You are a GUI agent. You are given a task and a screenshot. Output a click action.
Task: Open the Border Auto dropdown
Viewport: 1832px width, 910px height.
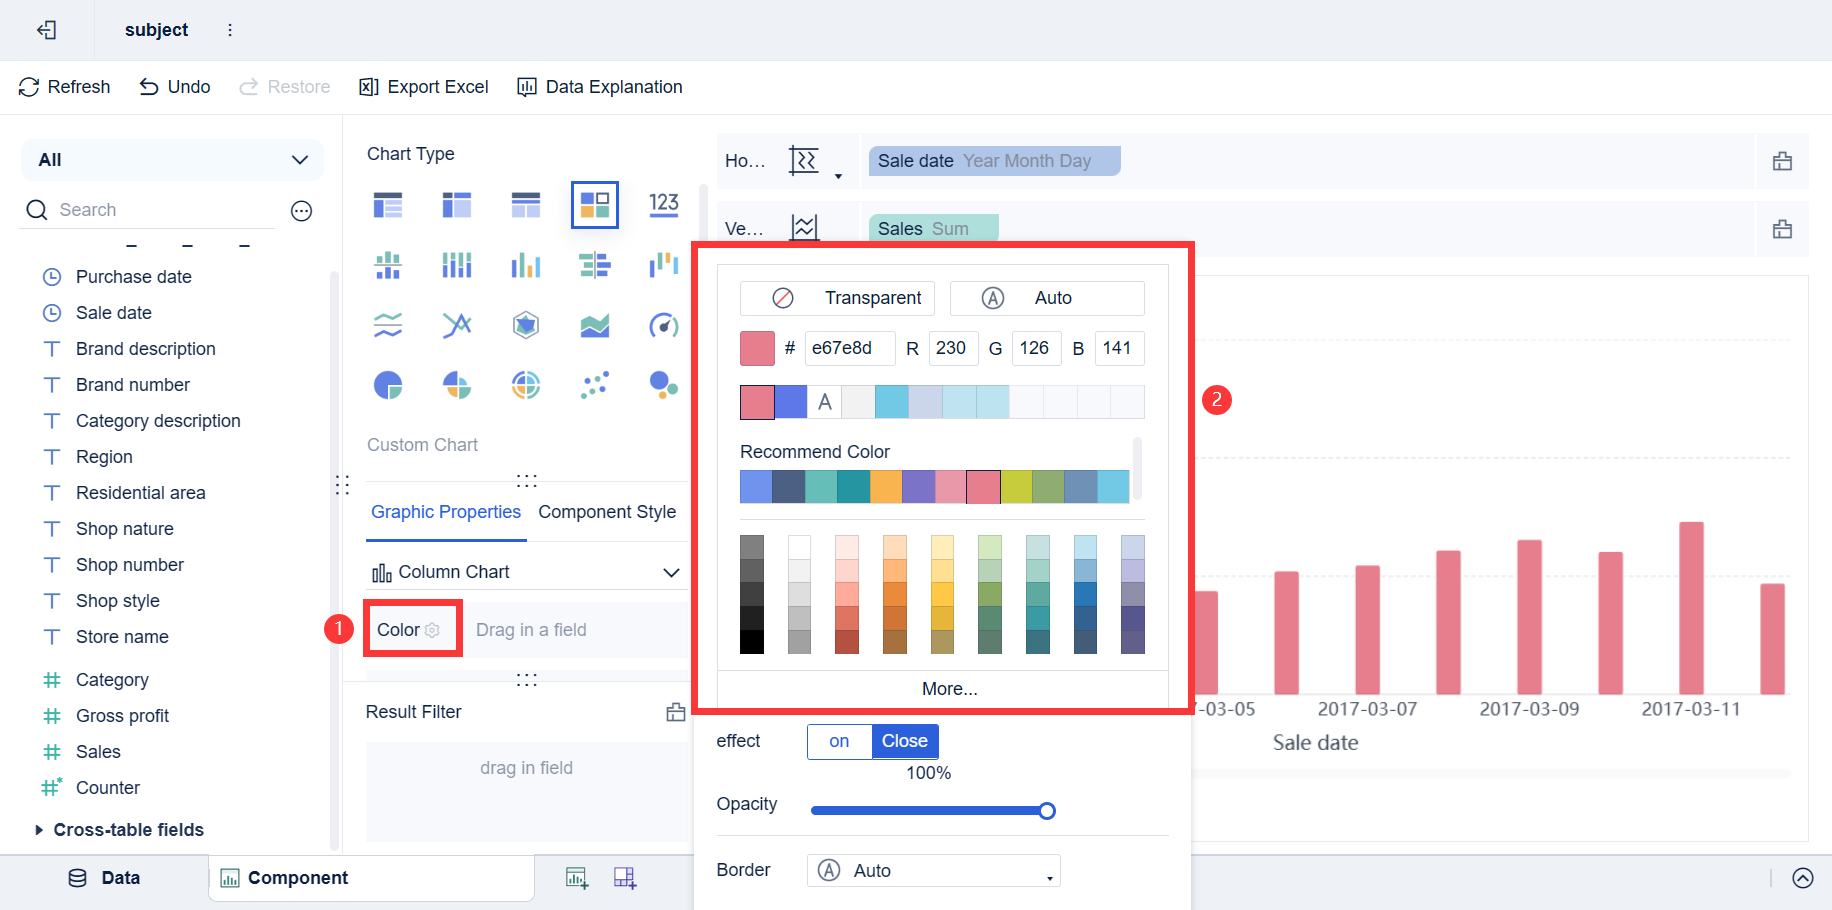pyautogui.click(x=932, y=870)
